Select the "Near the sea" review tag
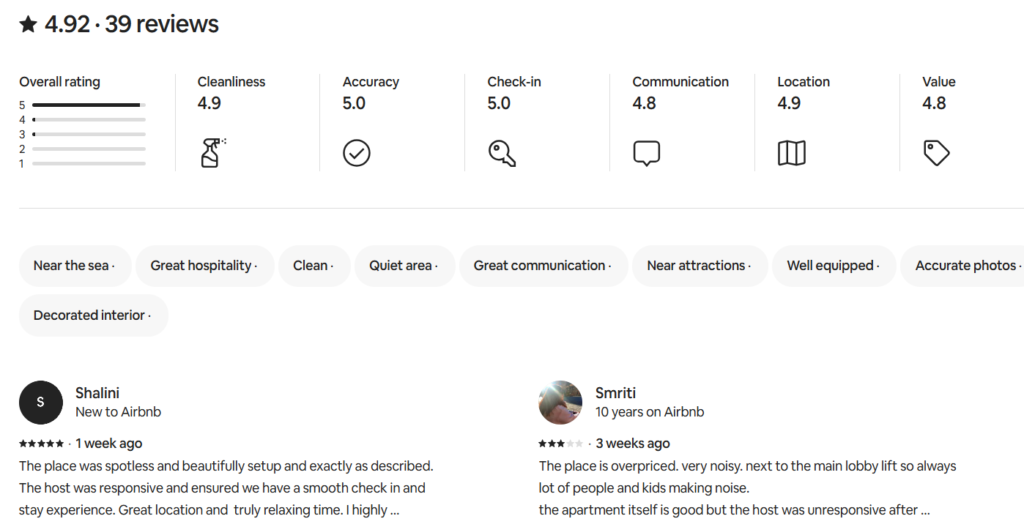 [x=74, y=266]
